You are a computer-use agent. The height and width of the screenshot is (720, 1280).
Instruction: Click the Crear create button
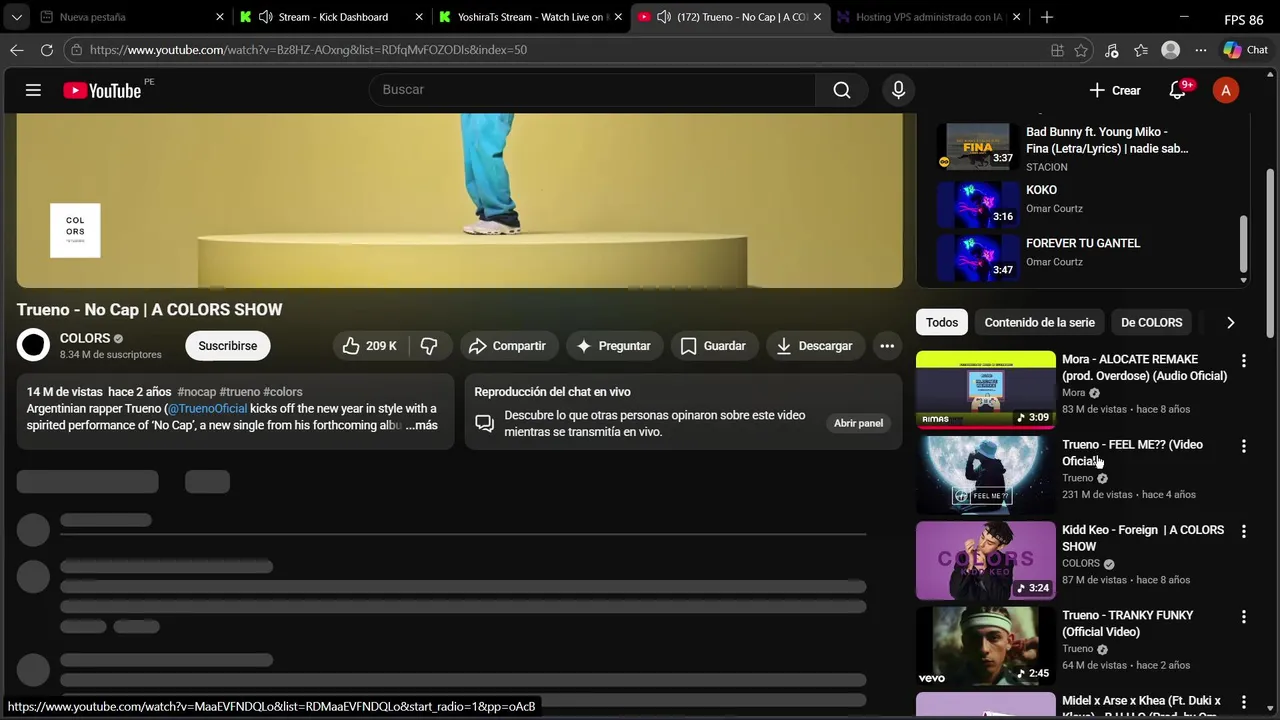tap(1115, 90)
